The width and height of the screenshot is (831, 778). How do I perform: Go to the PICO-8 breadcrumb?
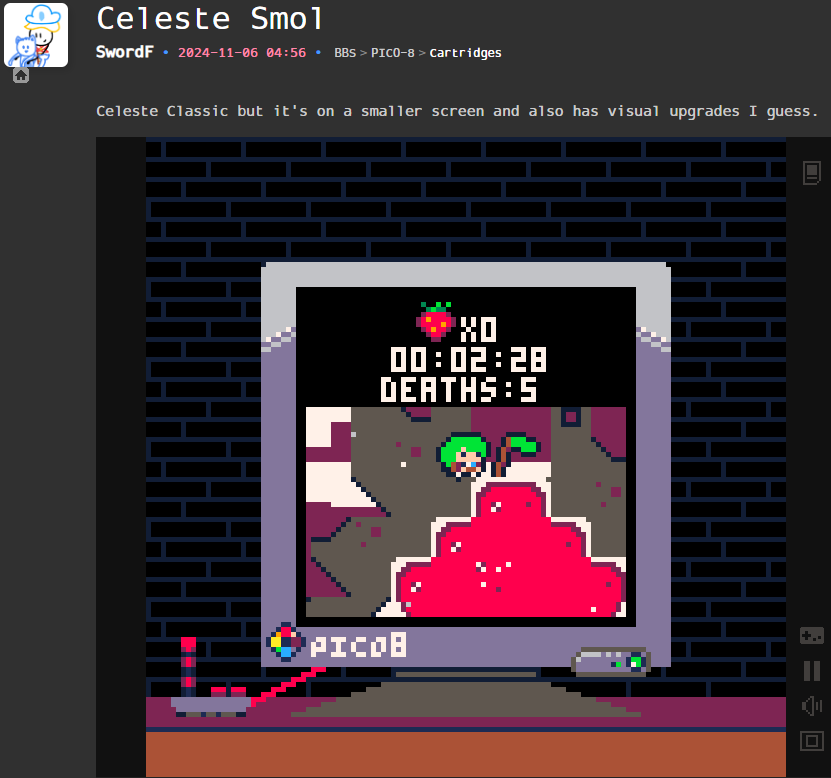tap(392, 53)
